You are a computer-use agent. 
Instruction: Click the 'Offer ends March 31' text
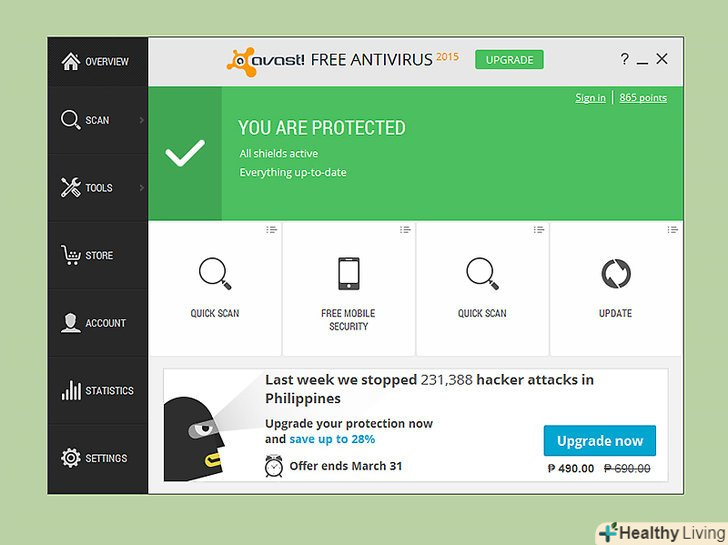click(345, 466)
